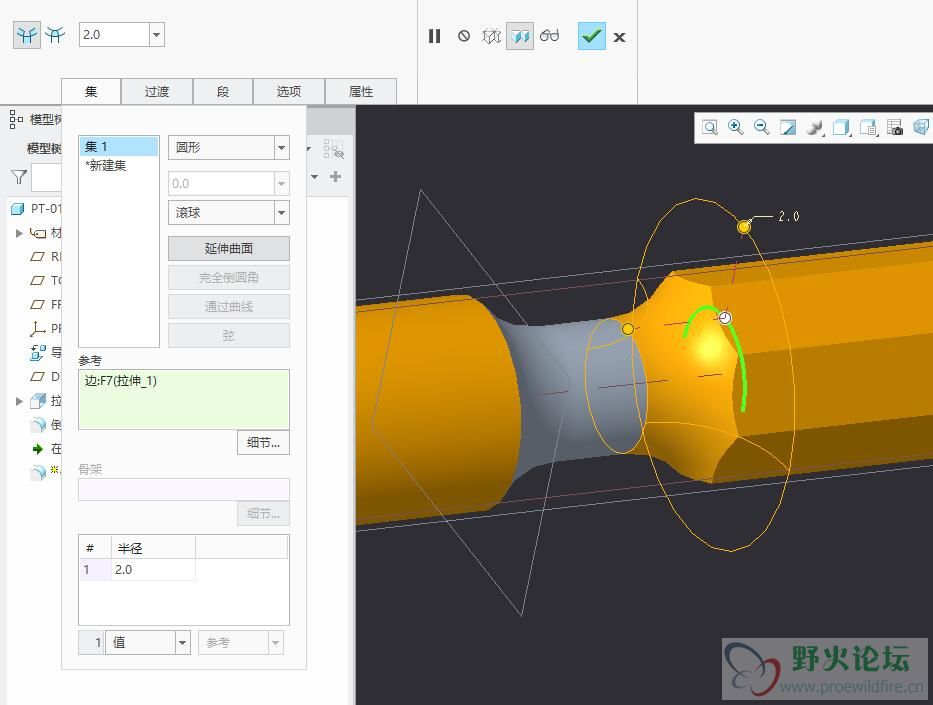The height and width of the screenshot is (705, 933).
Task: Open the dropdown arrow beside tree search field
Action: click(x=314, y=177)
